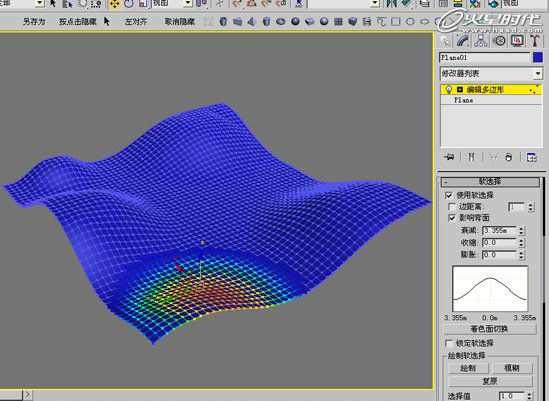
Task: Click Configure Modifier Sets icon
Action: tap(531, 157)
